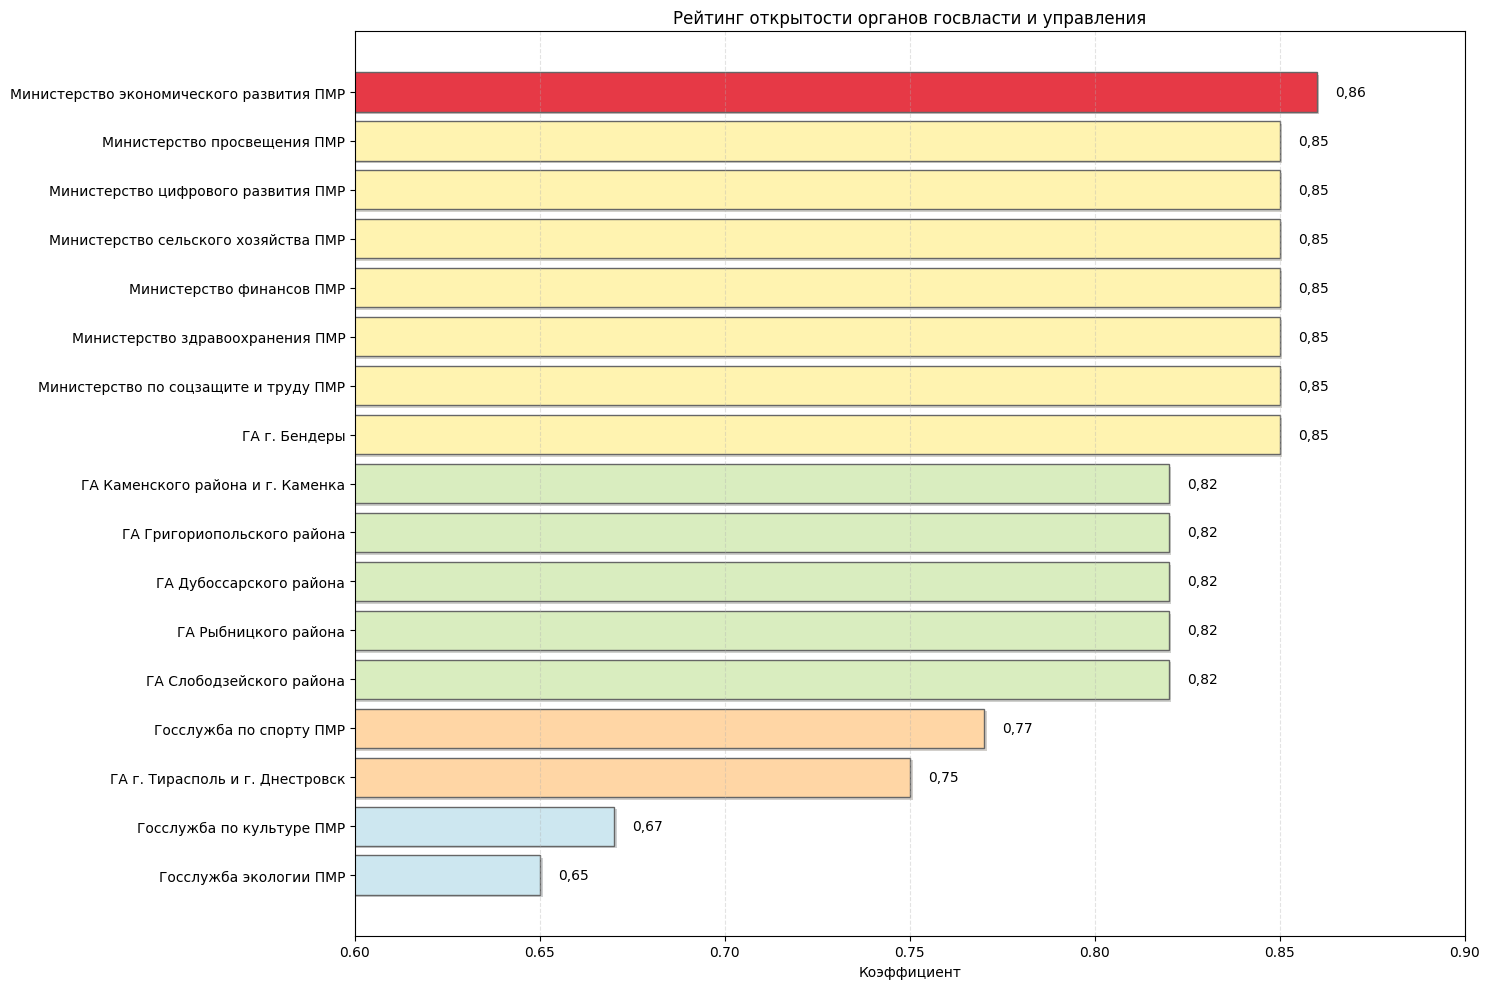Image resolution: width=1490 pixels, height=989 pixels.
Task: Click the Министерство сельского хозяйства ПМР bar
Action: point(817,240)
